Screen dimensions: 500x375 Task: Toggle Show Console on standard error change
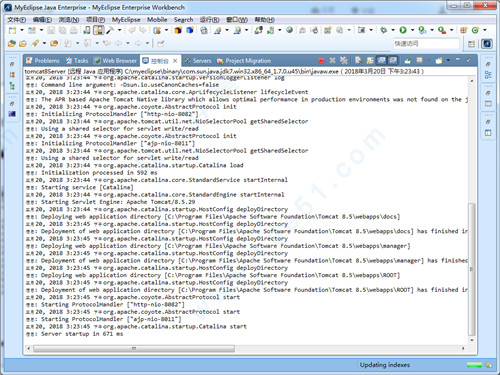(x=393, y=60)
